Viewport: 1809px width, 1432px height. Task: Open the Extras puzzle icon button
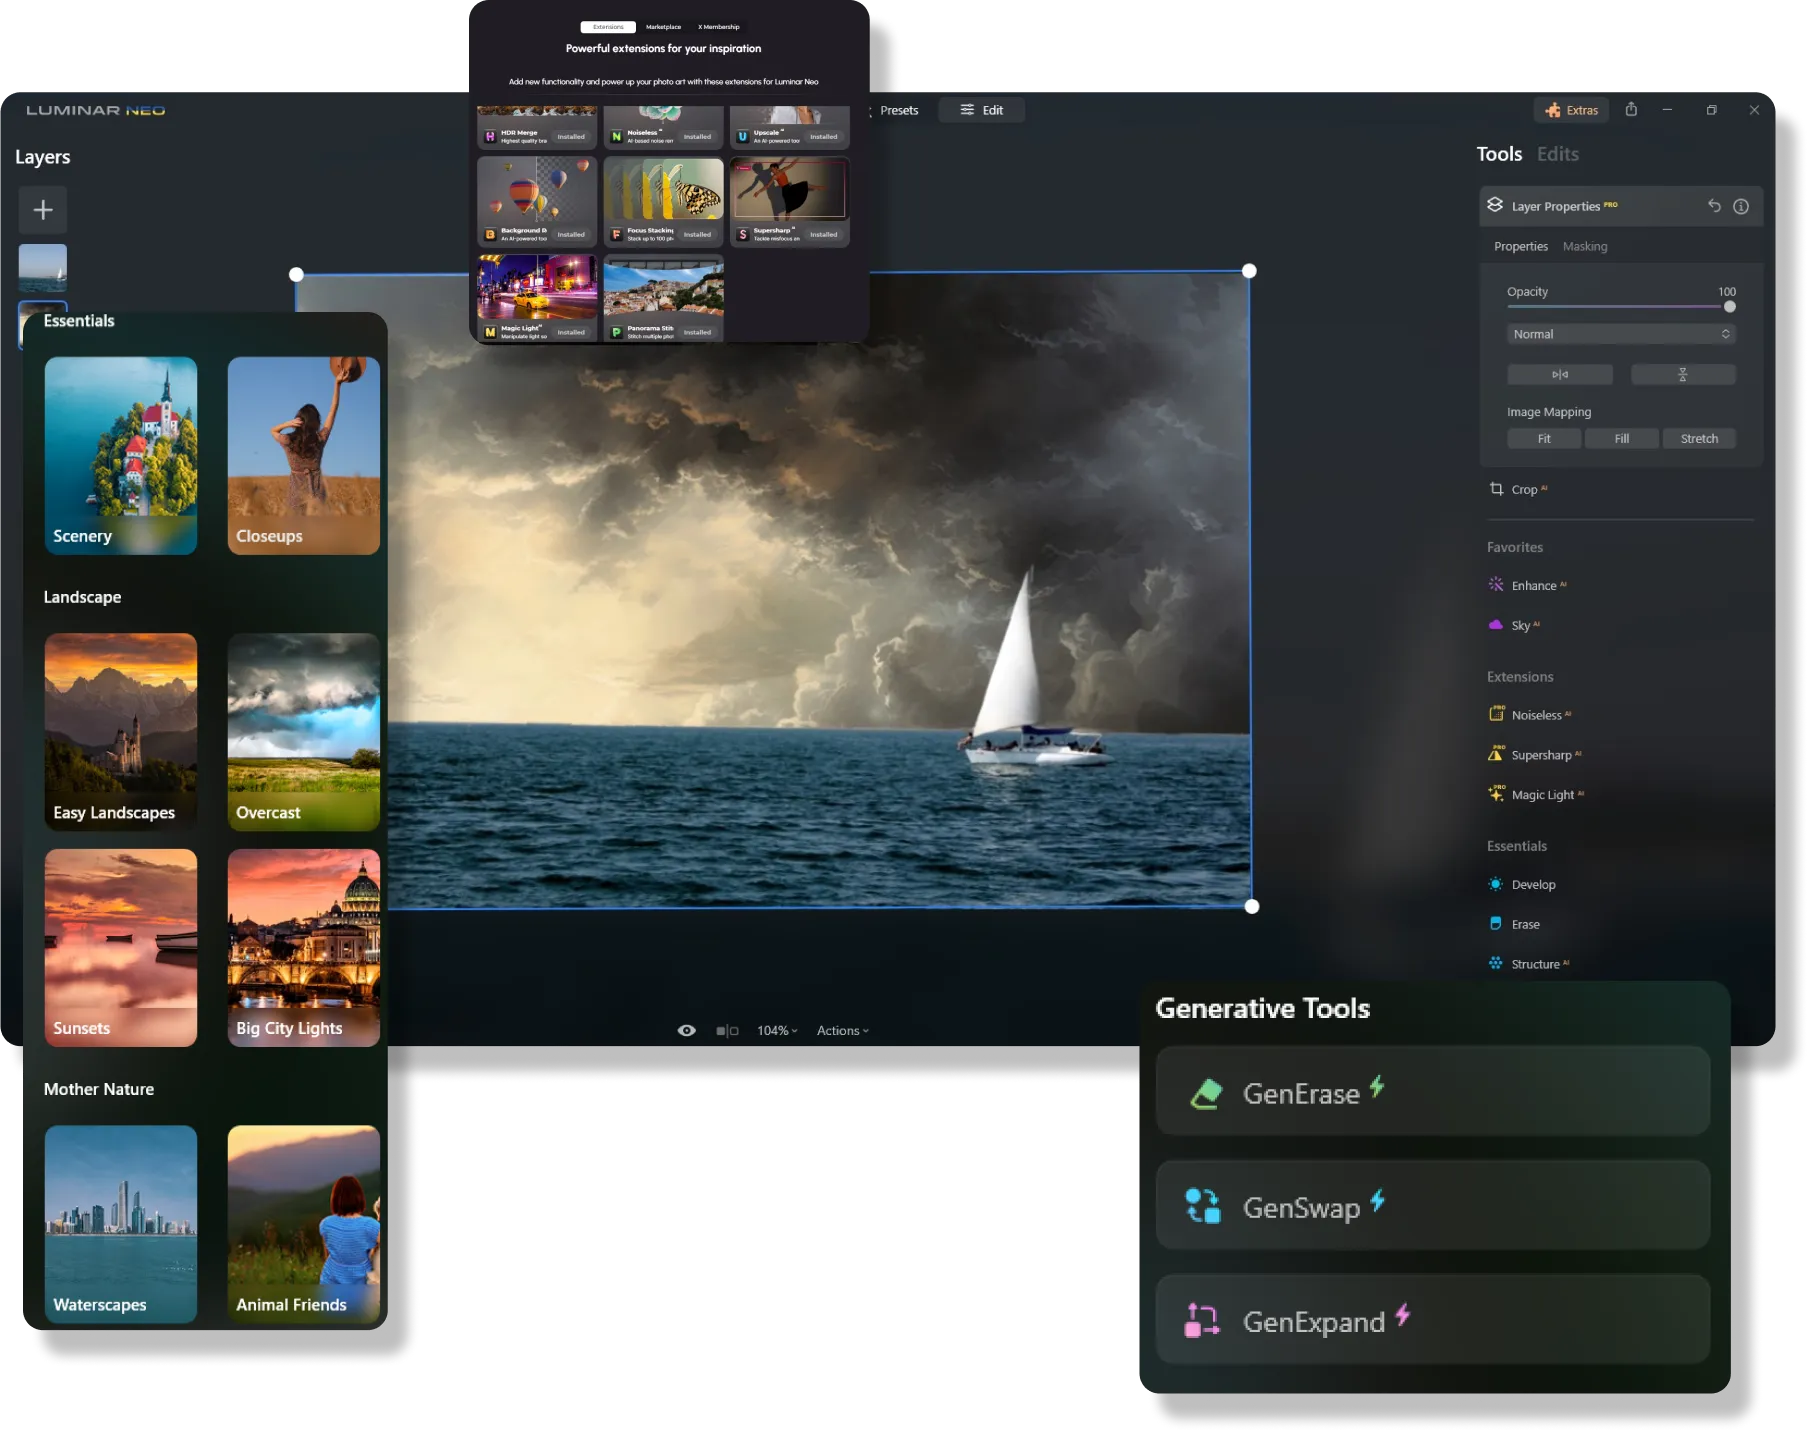click(1571, 110)
